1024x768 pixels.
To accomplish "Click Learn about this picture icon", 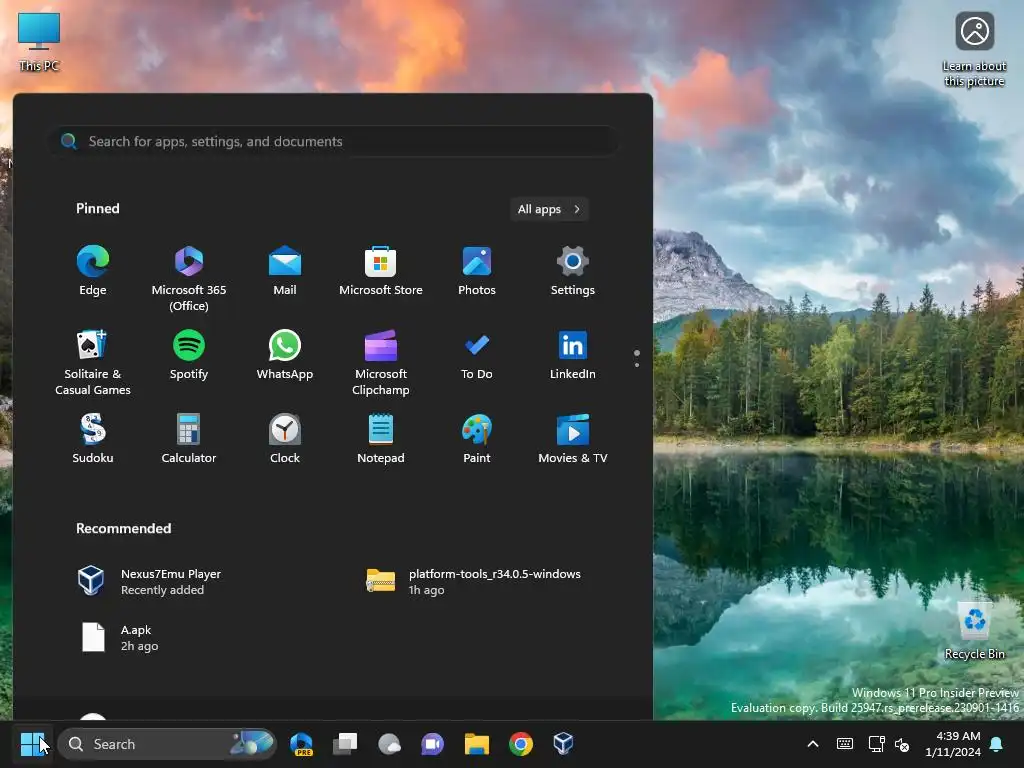I will pyautogui.click(x=974, y=50).
